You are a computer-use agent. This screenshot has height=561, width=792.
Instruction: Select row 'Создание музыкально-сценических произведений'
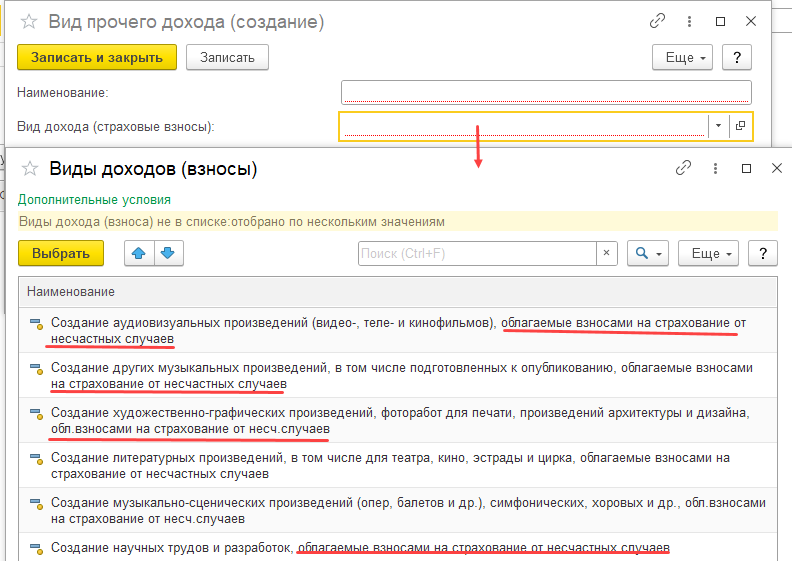point(398,510)
